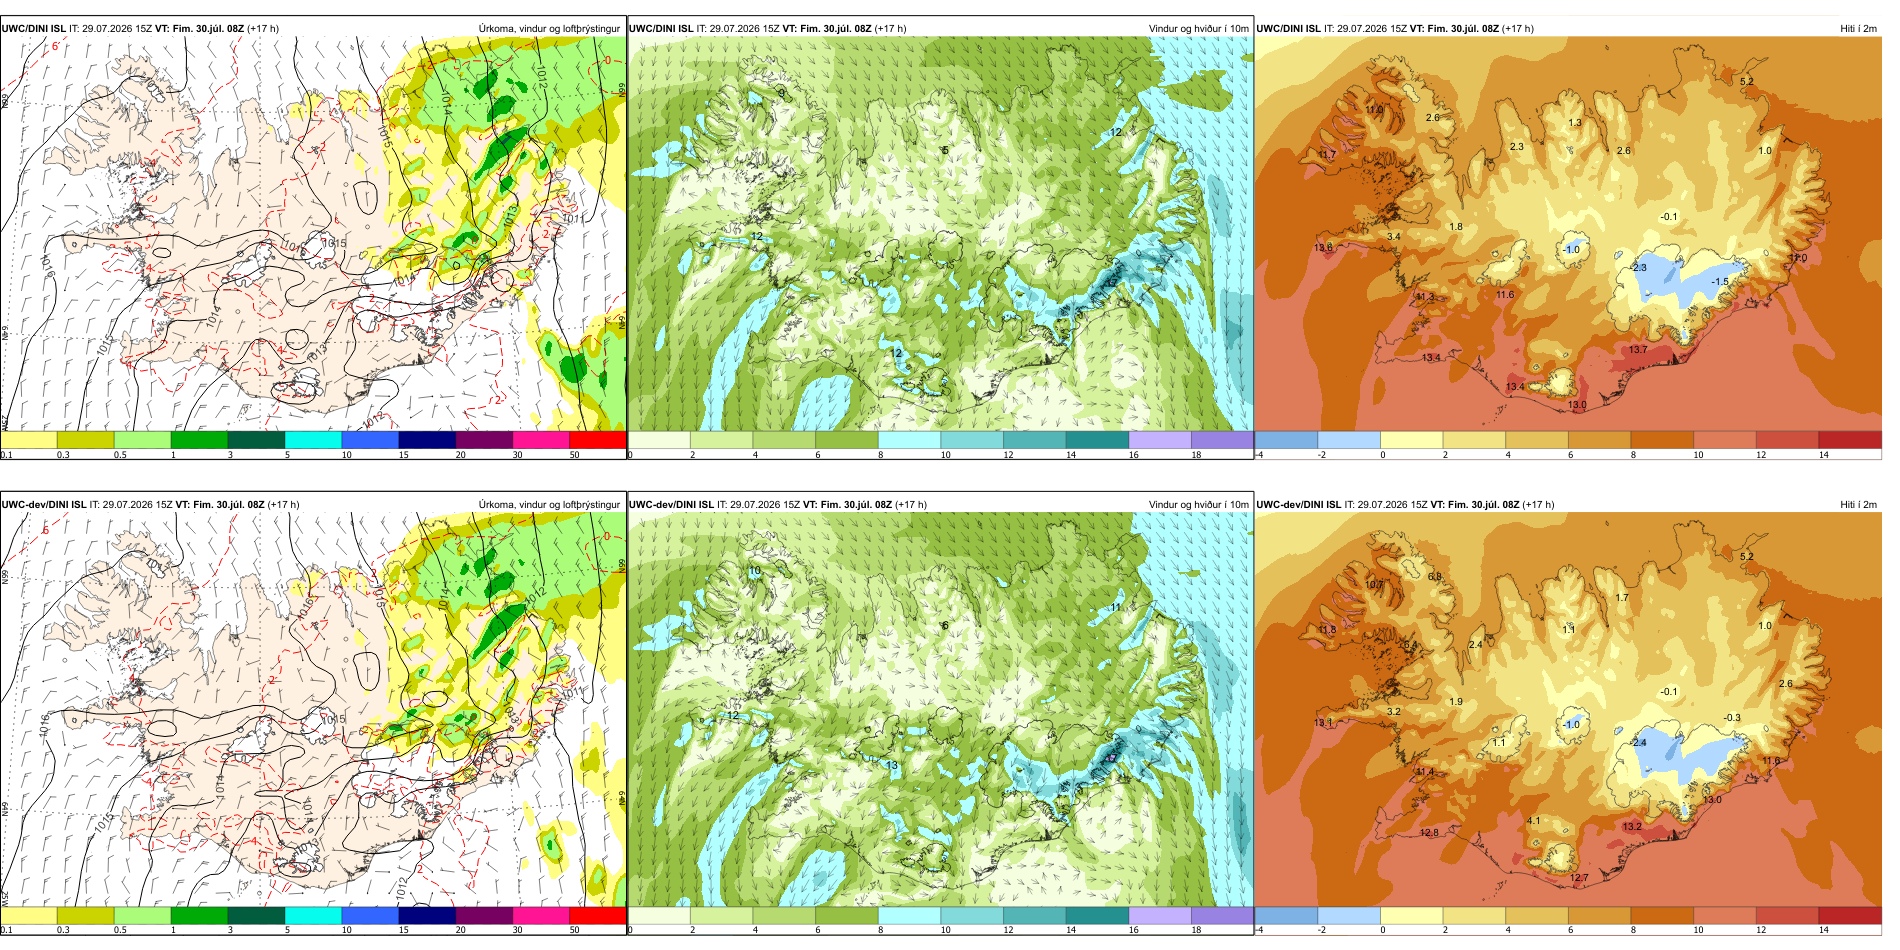Click blue -4 swatch in UWC temperature legend

[1286, 440]
